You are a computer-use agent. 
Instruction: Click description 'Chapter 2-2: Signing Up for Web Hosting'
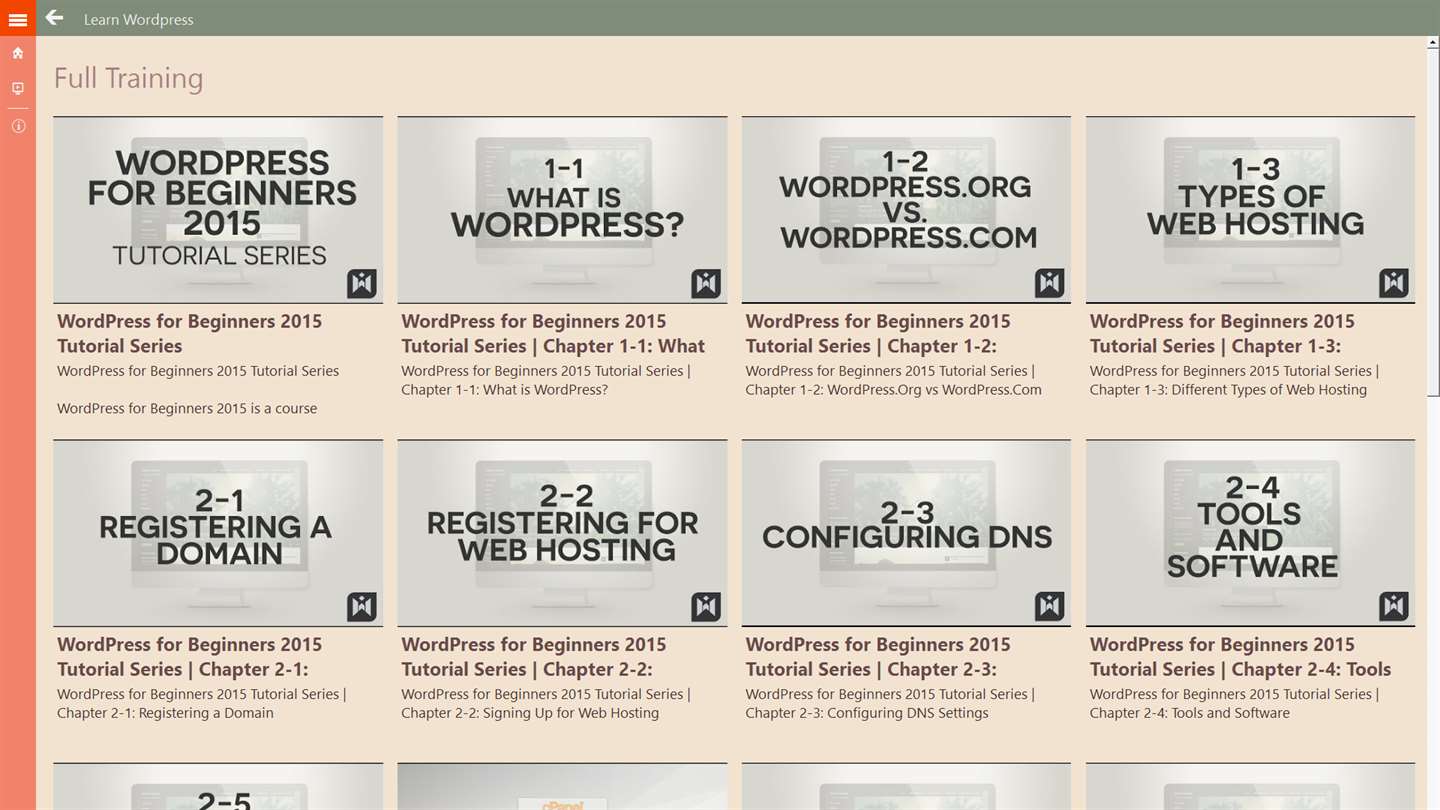point(530,713)
